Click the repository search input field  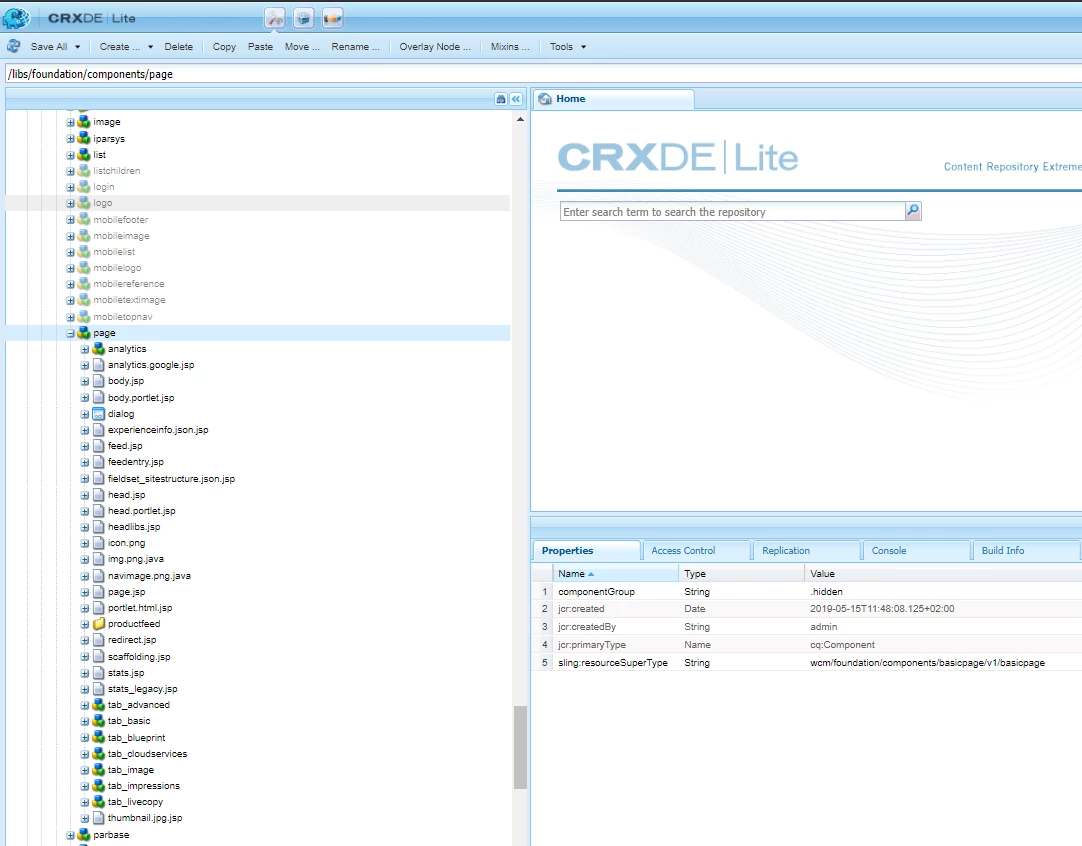click(732, 212)
